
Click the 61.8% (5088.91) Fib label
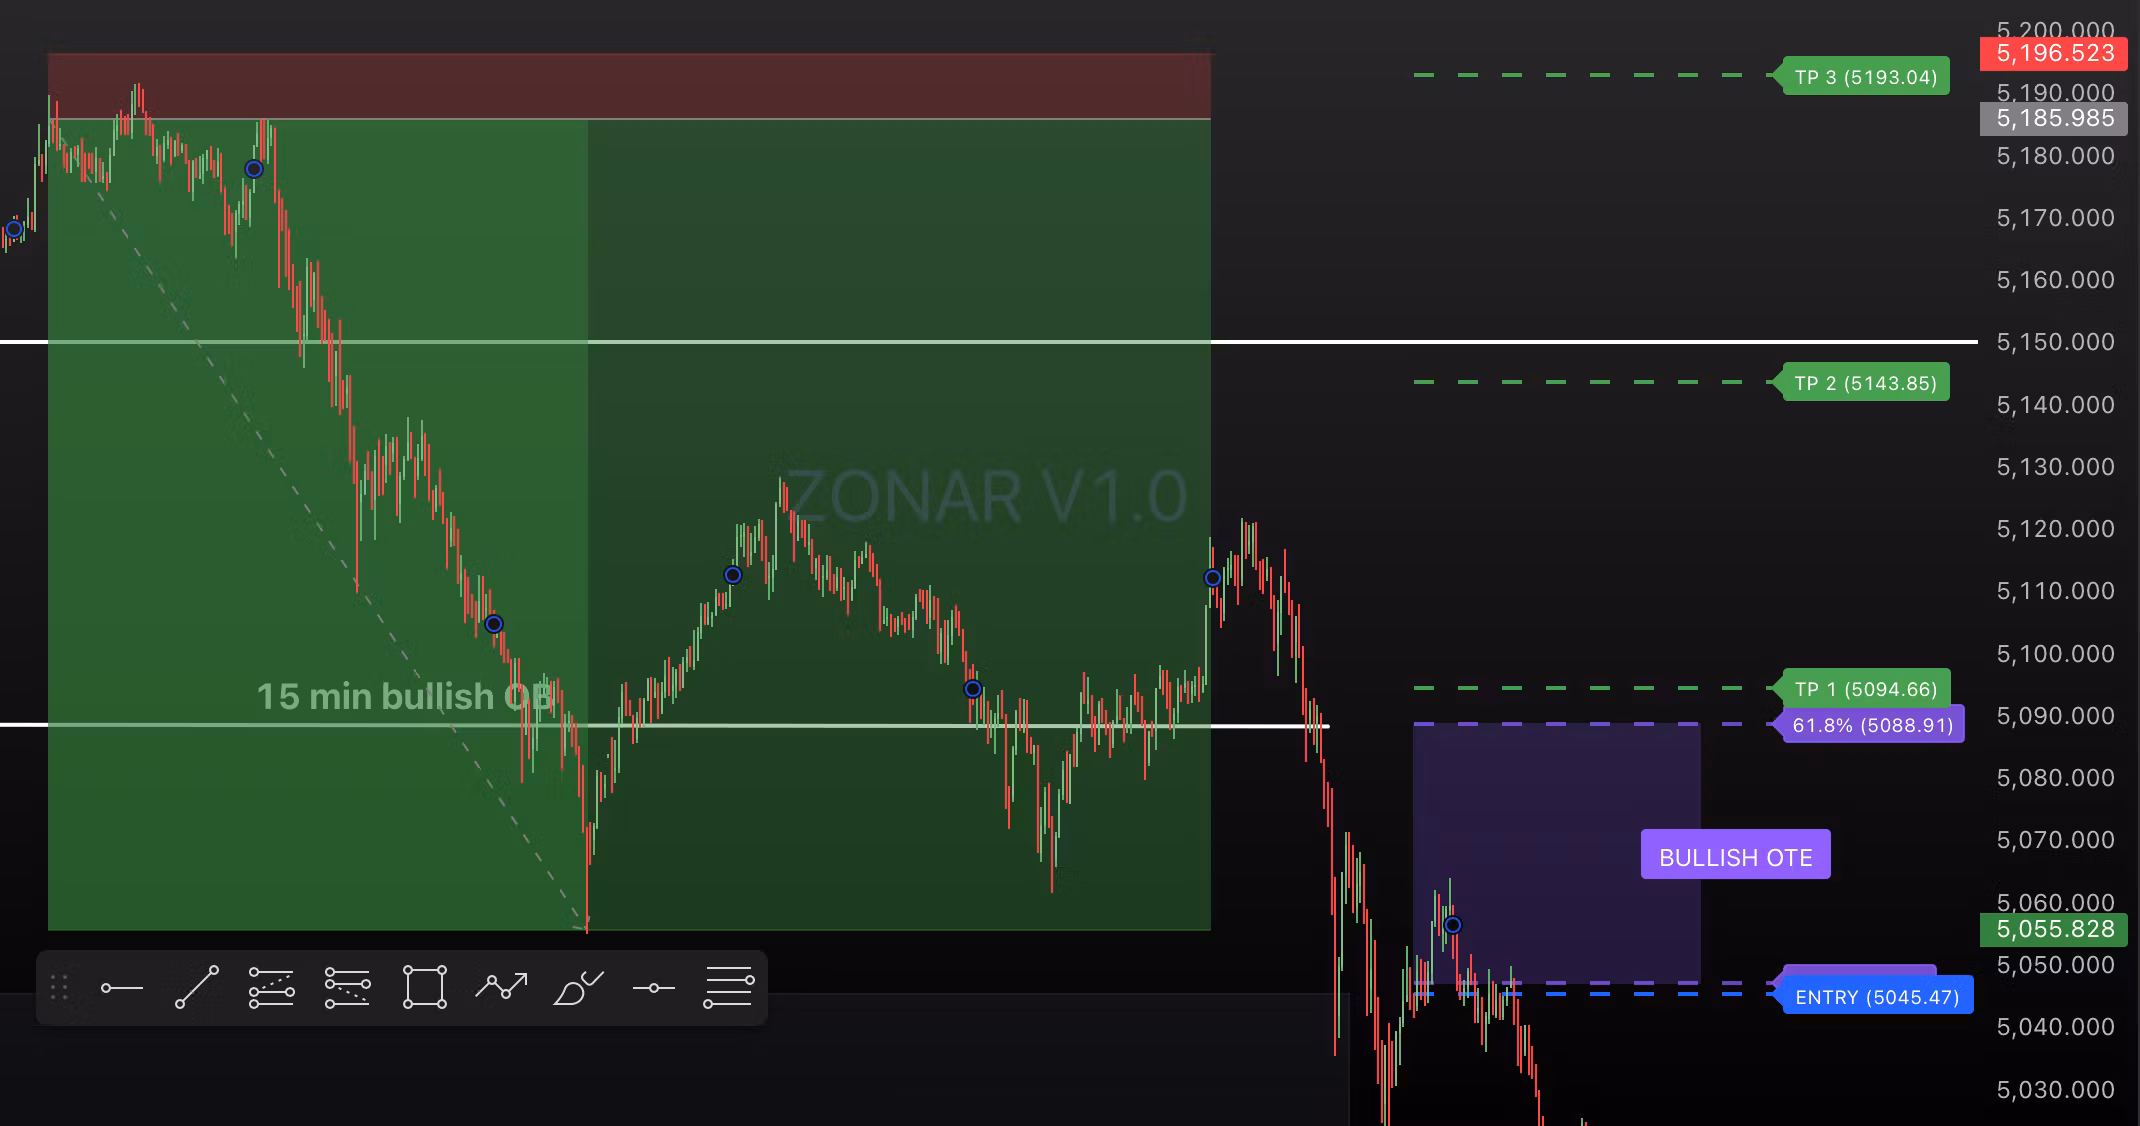pyautogui.click(x=1872, y=725)
